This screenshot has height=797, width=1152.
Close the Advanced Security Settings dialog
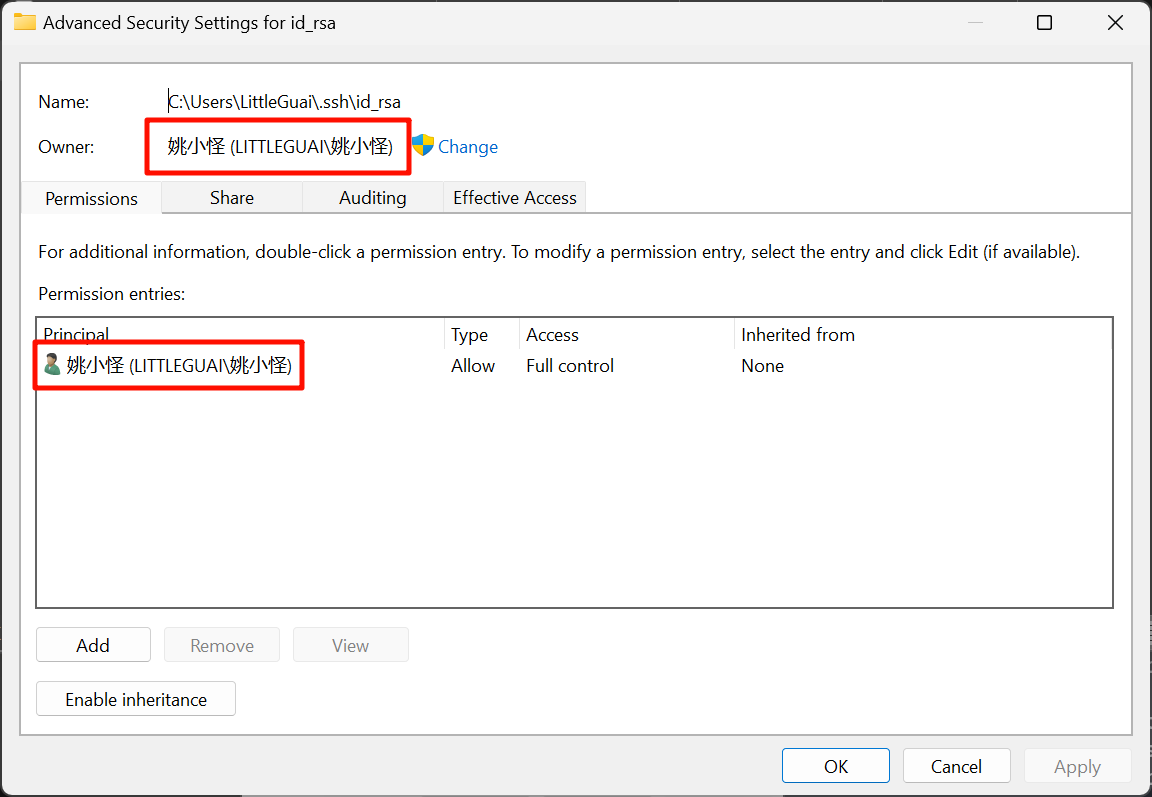point(1115,22)
